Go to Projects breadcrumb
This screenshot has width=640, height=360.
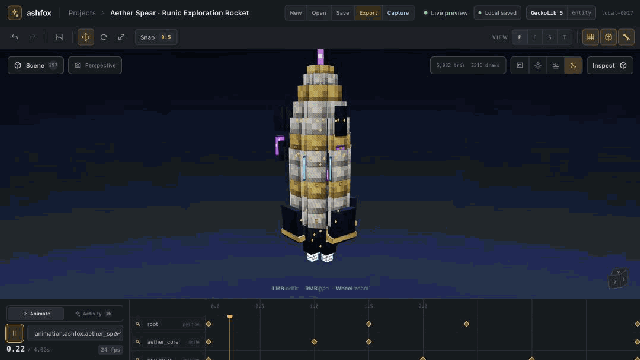point(82,13)
